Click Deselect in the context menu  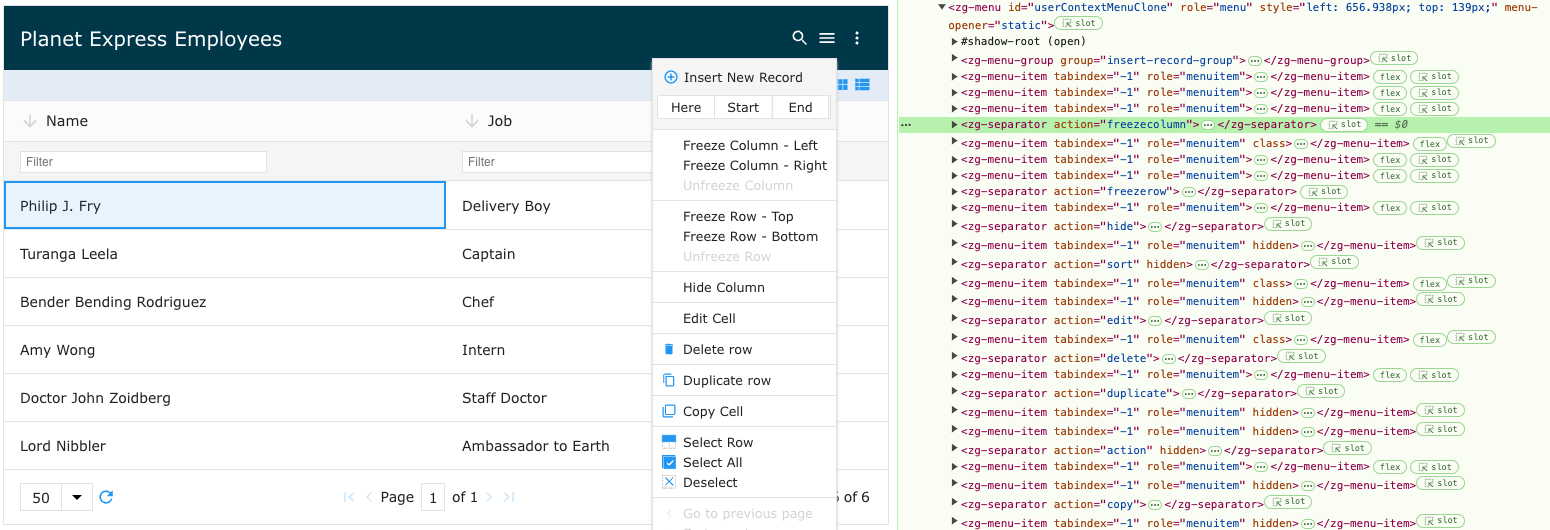[x=710, y=483]
